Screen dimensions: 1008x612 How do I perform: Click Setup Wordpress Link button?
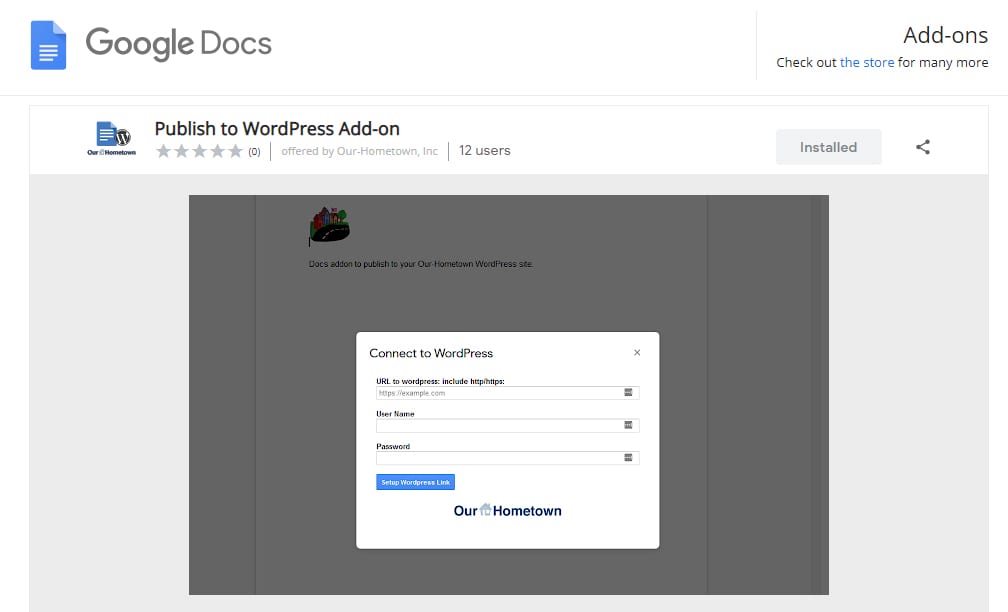415,482
